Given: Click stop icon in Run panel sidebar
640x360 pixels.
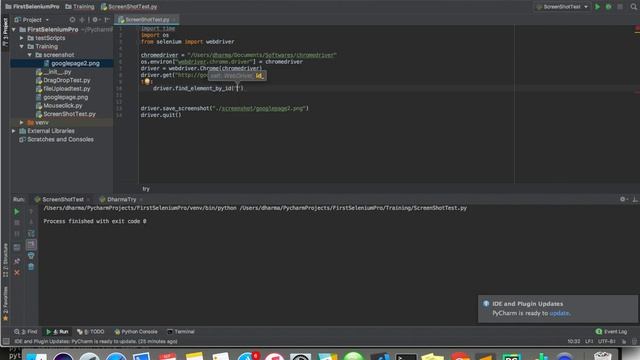Looking at the screenshot, I should [x=17, y=223].
